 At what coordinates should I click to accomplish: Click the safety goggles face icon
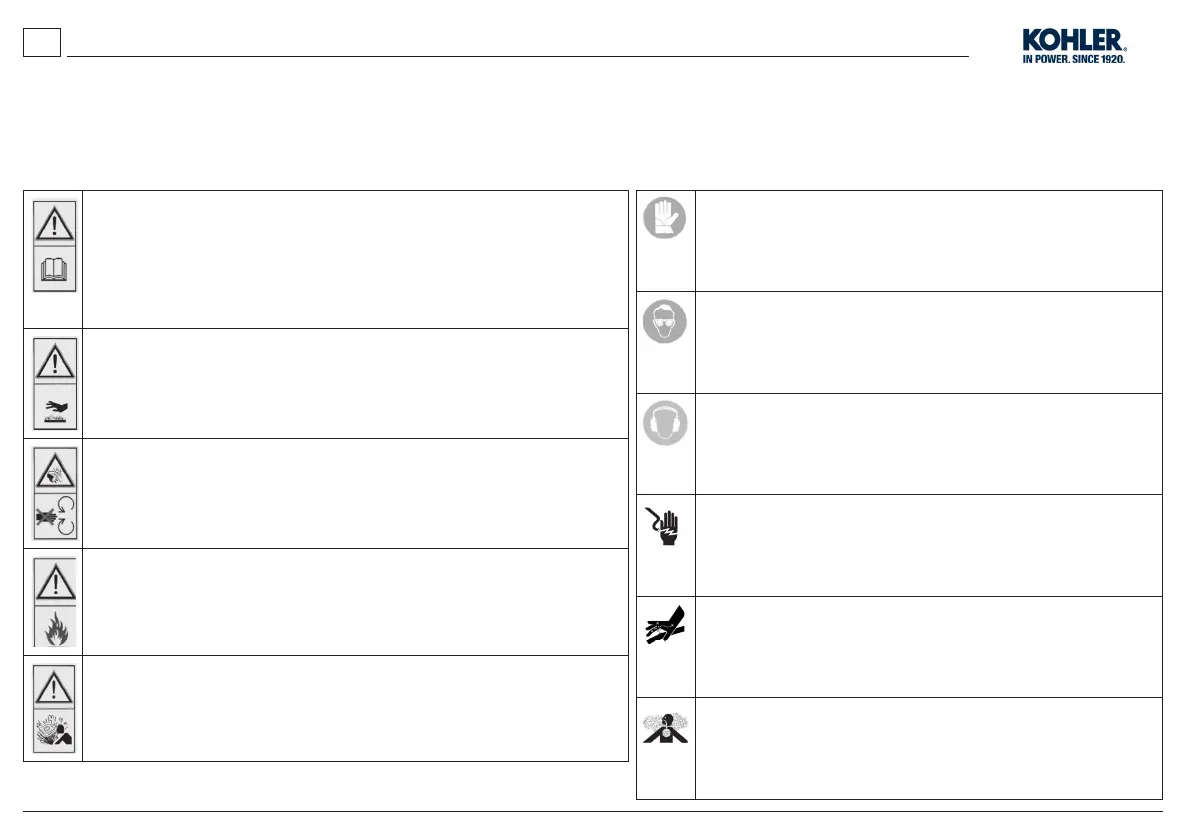click(x=665, y=321)
